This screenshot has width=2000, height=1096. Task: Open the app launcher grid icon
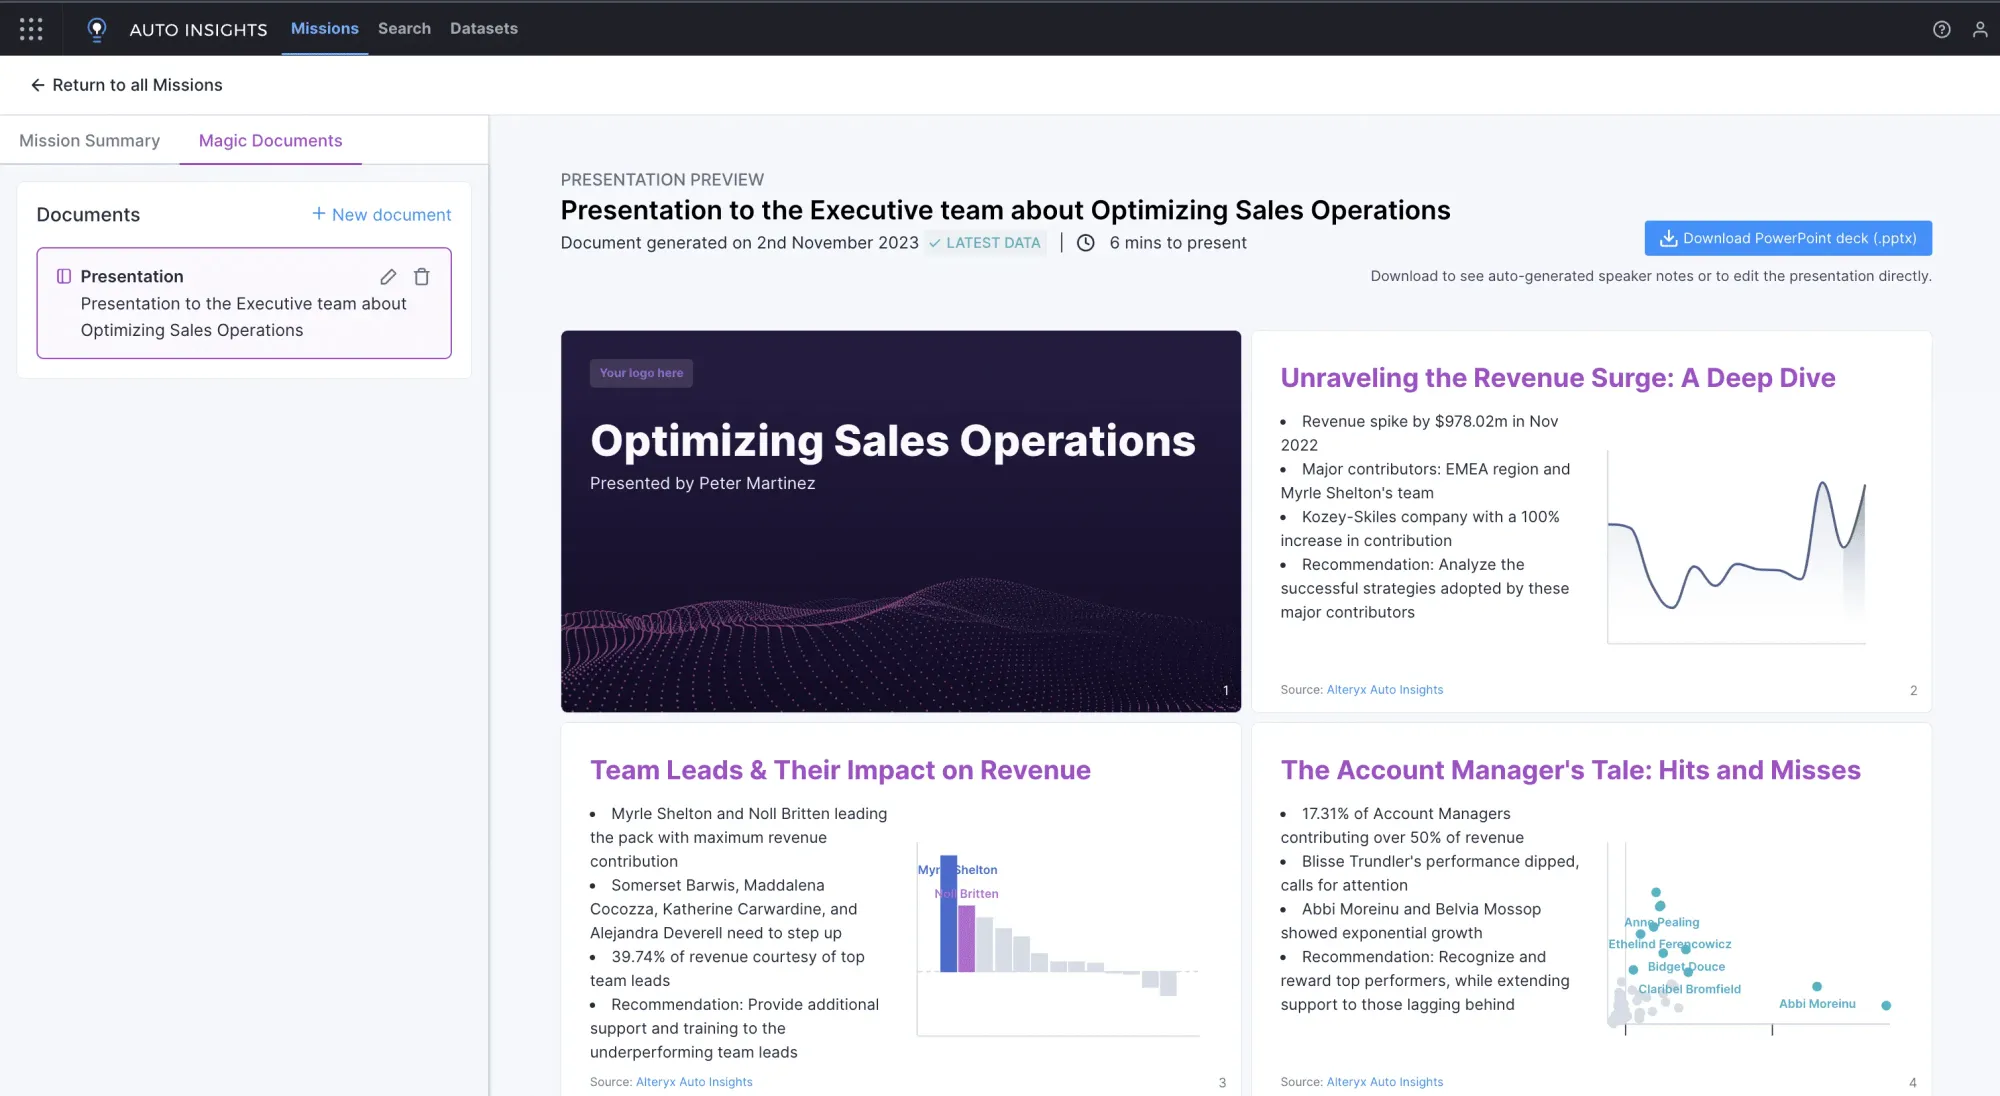[x=31, y=29]
